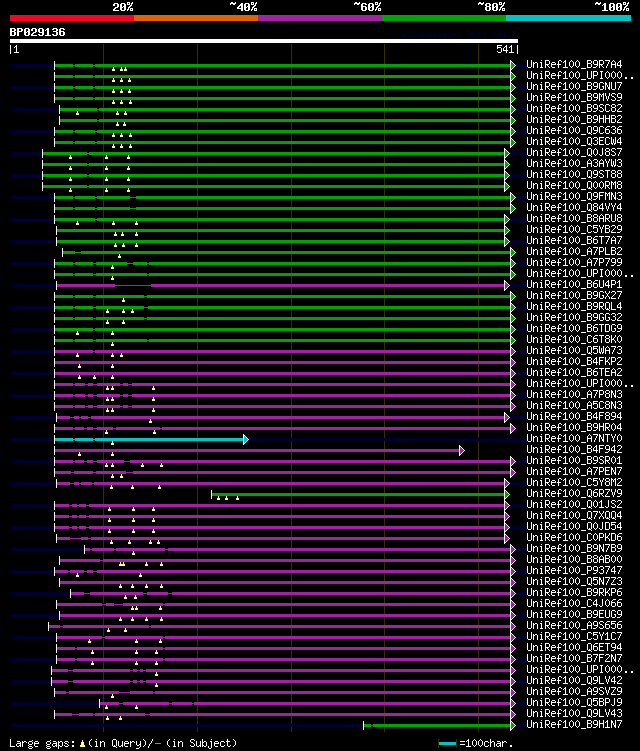Open hit UniRef100_A3AYW3
Viewport: 640px width, 751px height.
574,163
